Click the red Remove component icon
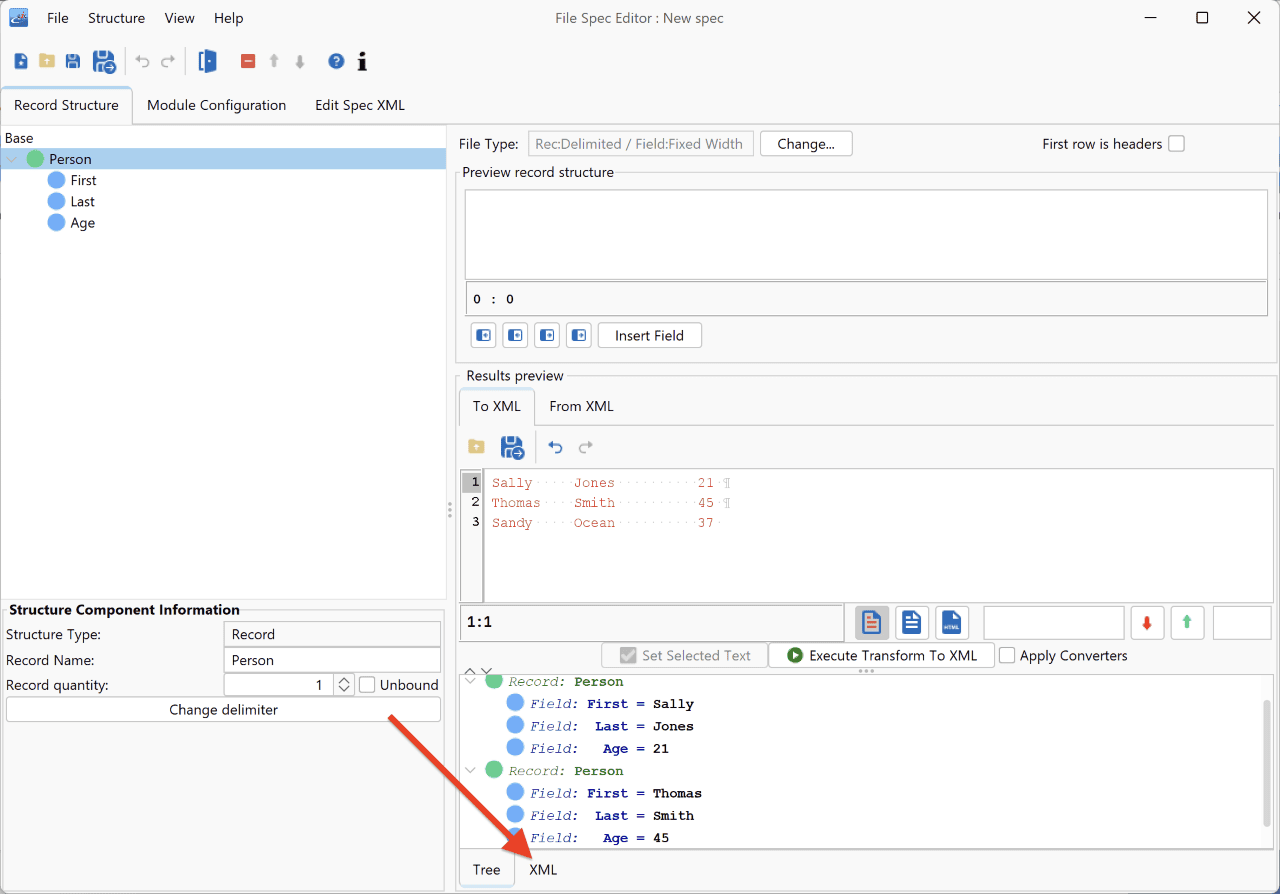This screenshot has width=1280, height=894. tap(248, 62)
